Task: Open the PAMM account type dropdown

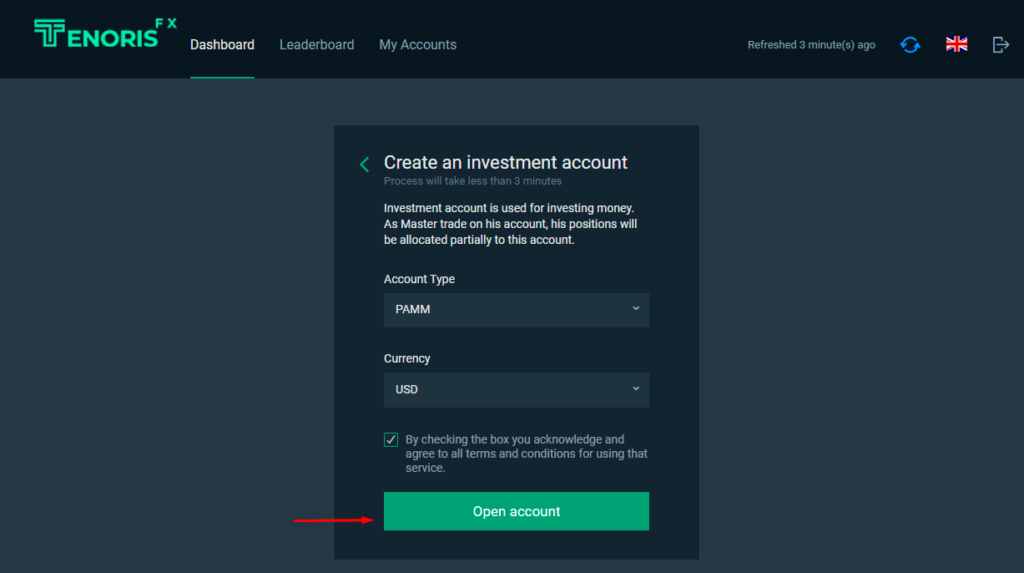Action: point(515,310)
